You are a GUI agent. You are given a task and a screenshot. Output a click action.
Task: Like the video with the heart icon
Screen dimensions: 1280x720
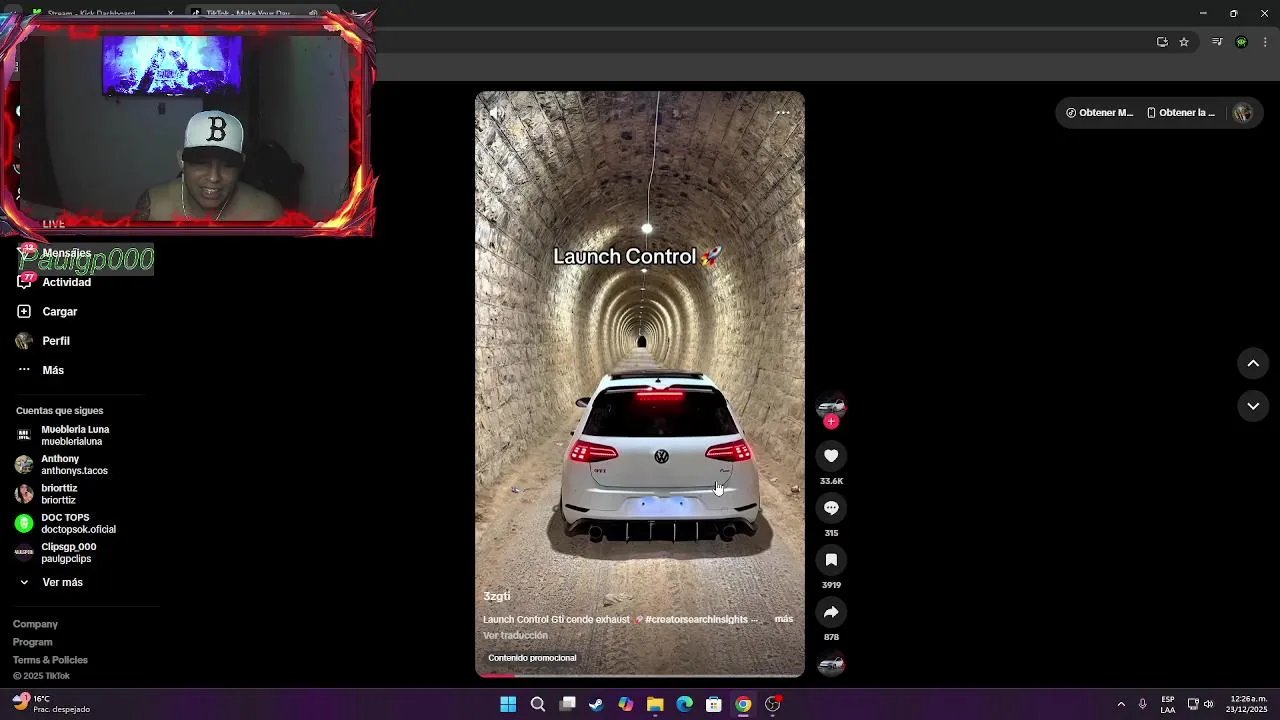(x=831, y=456)
